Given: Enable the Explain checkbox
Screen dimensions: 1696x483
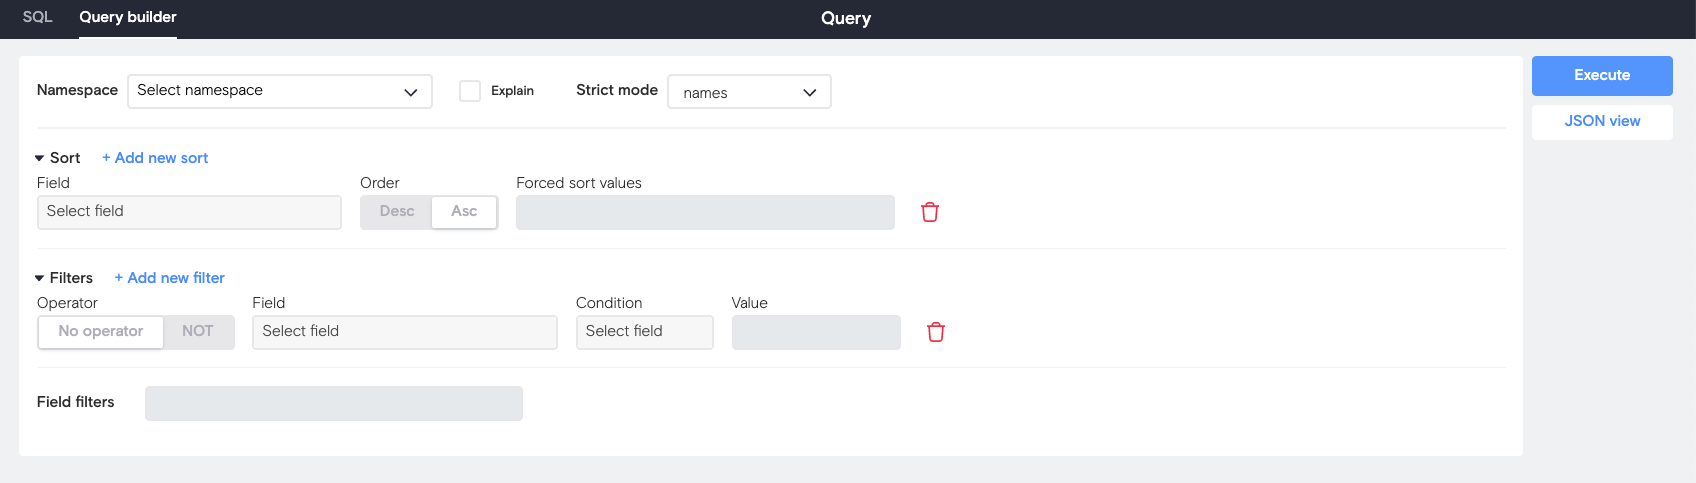Looking at the screenshot, I should pyautogui.click(x=470, y=91).
